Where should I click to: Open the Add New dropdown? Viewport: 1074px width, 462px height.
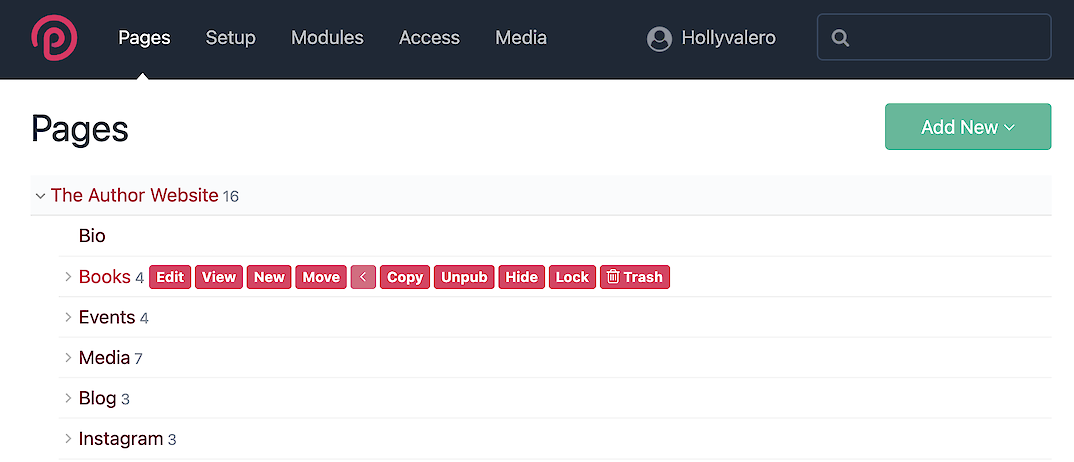(x=967, y=127)
